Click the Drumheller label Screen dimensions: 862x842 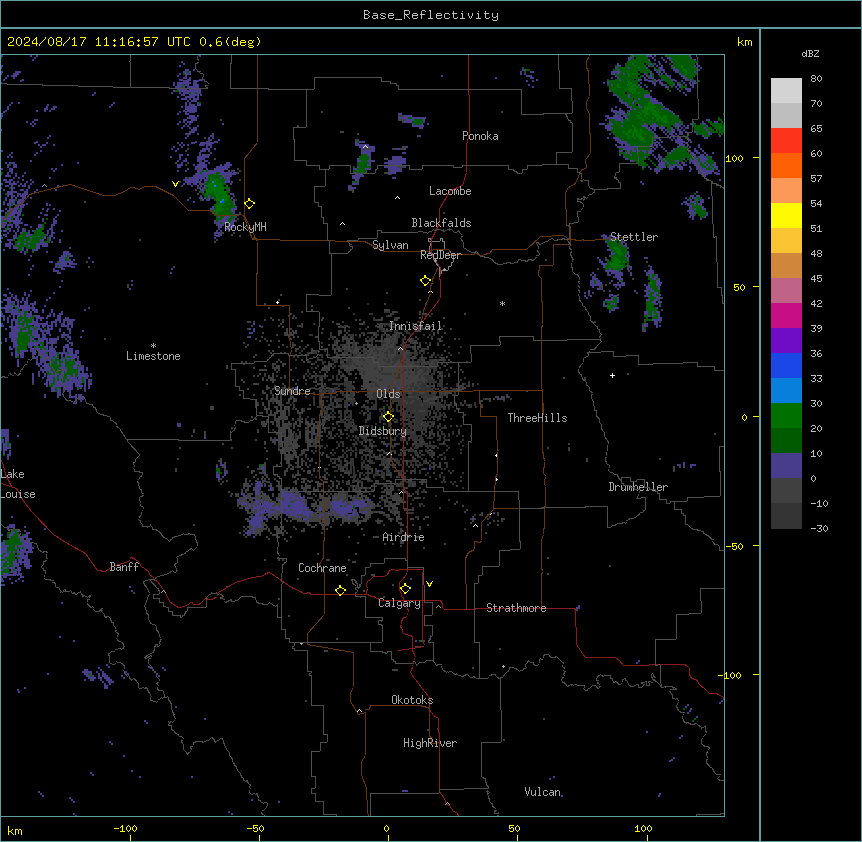tap(638, 487)
